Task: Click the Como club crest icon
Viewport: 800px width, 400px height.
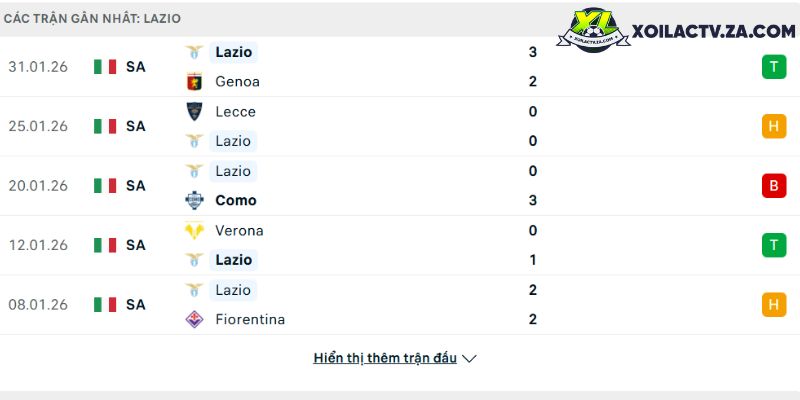Action: [x=194, y=201]
